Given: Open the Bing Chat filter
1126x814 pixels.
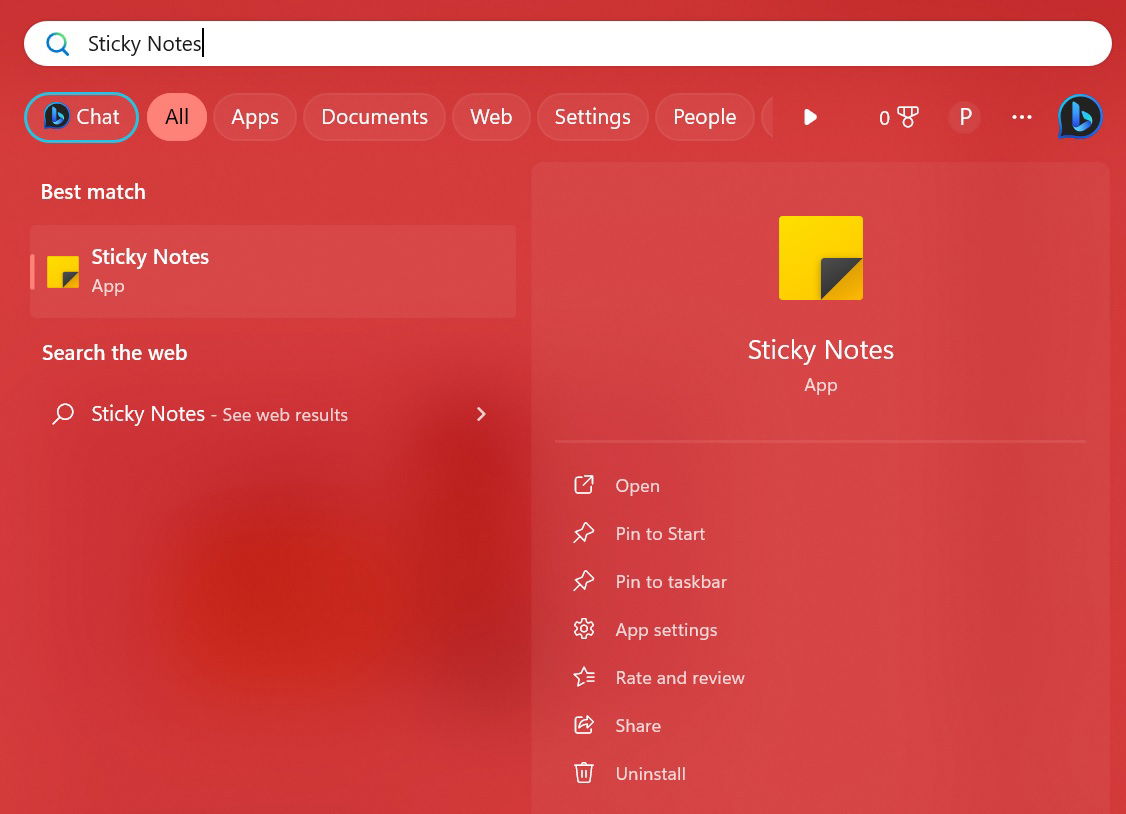Looking at the screenshot, I should tap(81, 117).
